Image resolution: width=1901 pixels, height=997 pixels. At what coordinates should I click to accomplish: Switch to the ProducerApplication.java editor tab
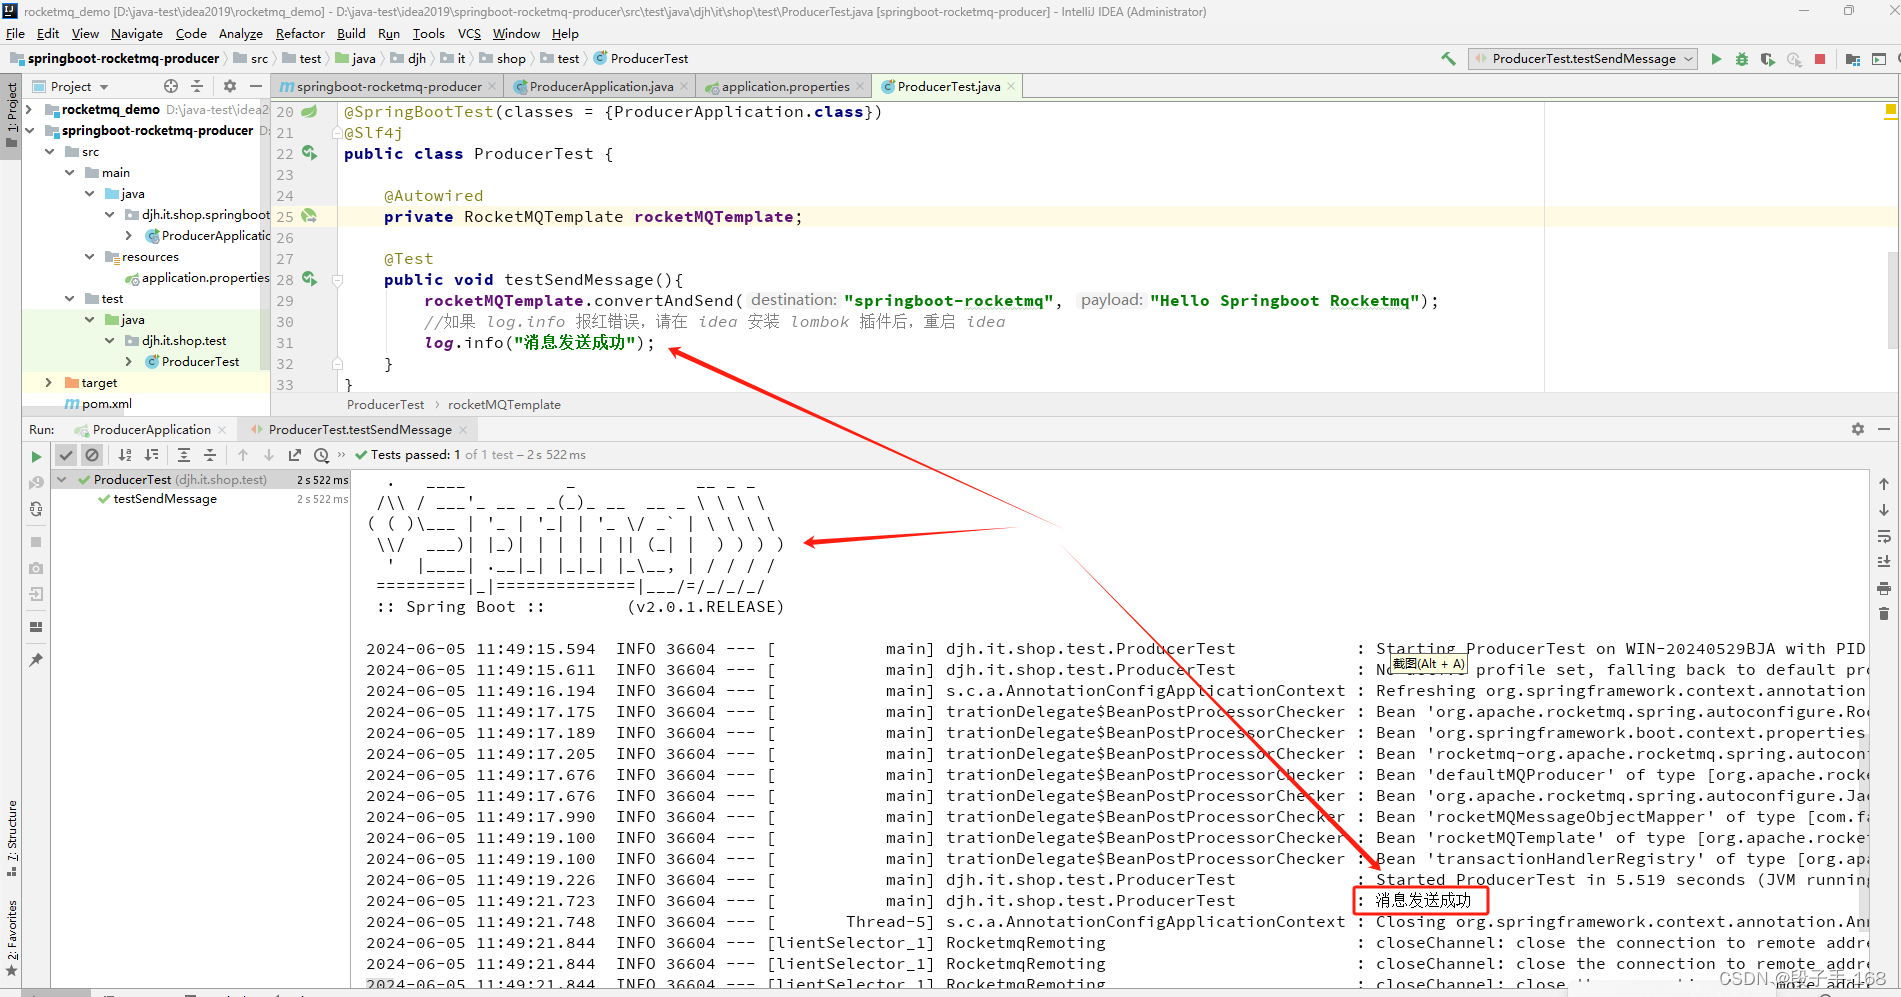[x=601, y=87]
